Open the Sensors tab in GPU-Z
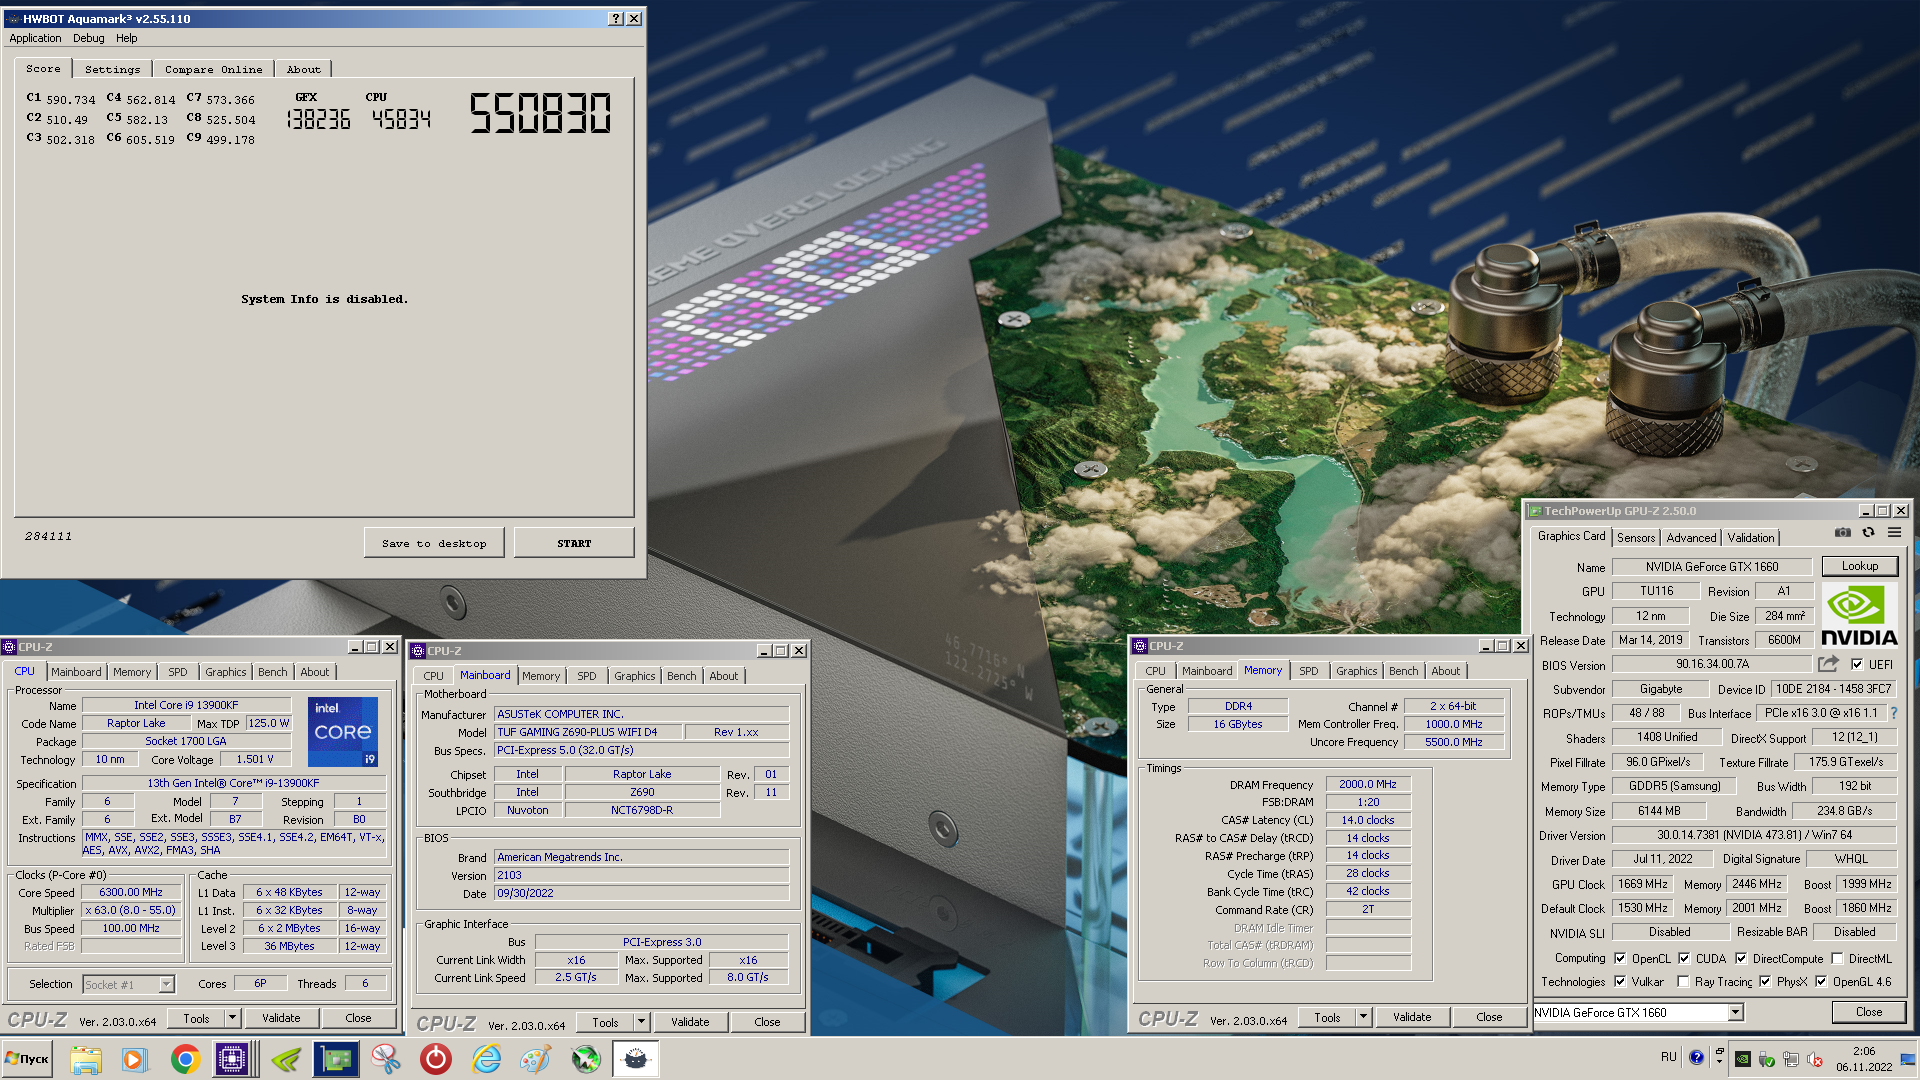Image resolution: width=1920 pixels, height=1080 pixels. (x=1636, y=537)
